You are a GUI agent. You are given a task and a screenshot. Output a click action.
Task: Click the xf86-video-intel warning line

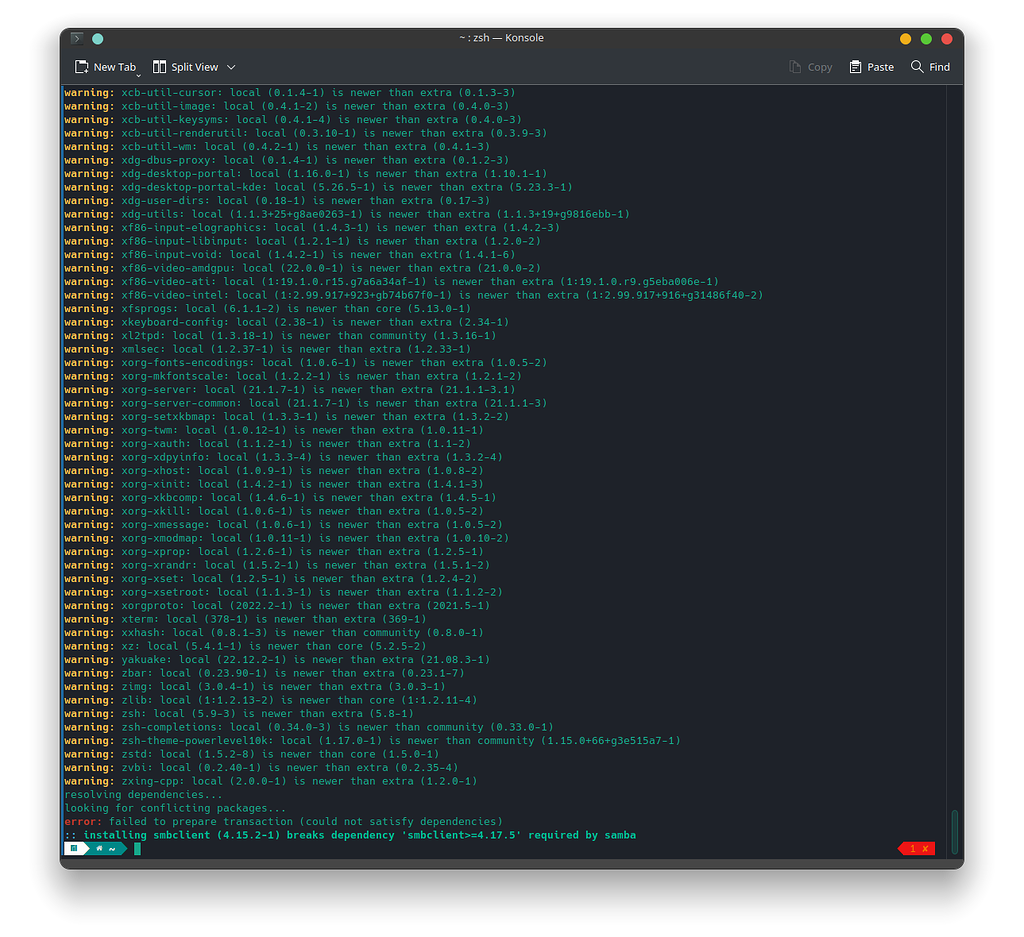(x=413, y=295)
